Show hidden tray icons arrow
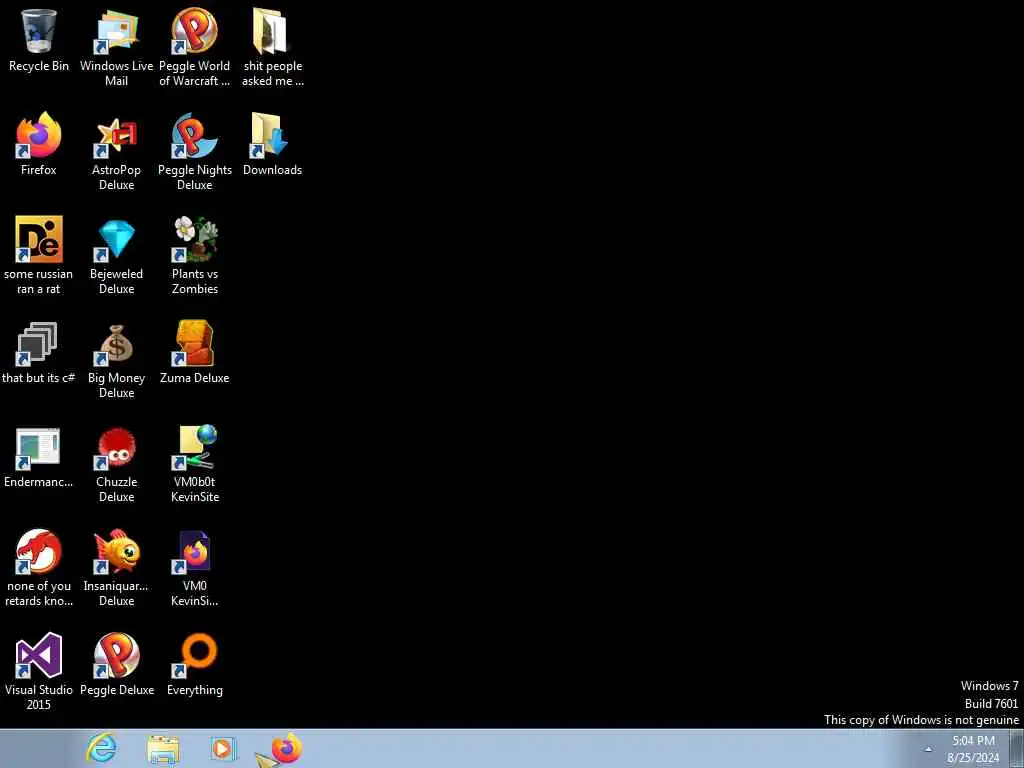Viewport: 1024px width, 768px height. point(928,749)
